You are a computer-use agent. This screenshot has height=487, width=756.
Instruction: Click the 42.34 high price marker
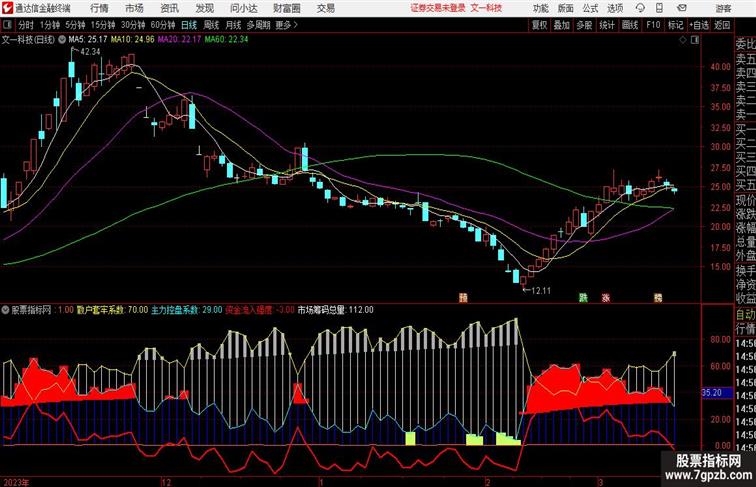point(90,52)
